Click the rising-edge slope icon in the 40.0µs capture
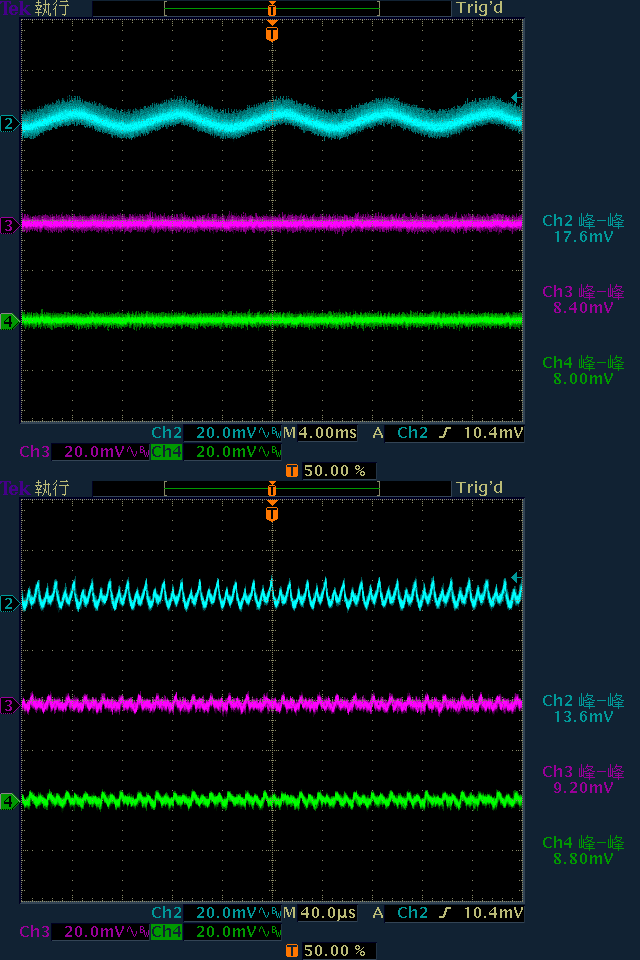The image size is (640, 960). coord(445,913)
